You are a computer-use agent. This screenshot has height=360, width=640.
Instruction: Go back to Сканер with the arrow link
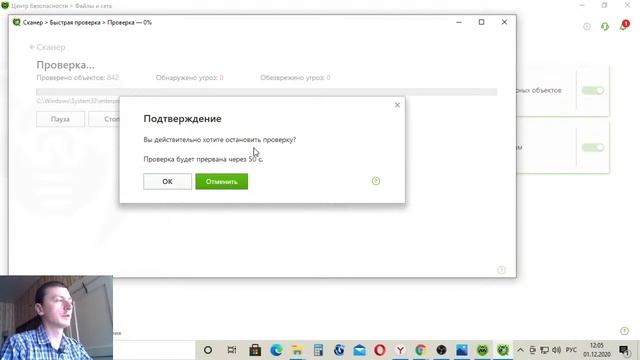pos(47,47)
